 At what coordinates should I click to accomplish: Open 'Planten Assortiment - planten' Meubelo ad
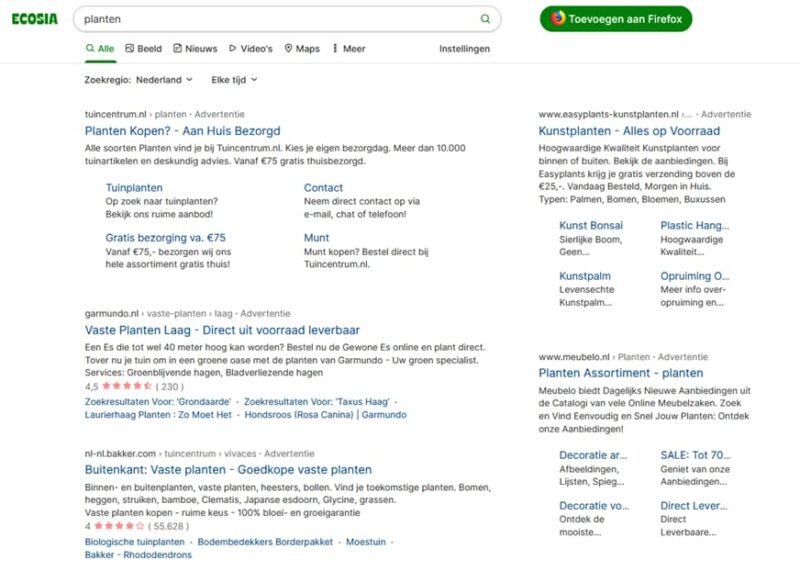(x=621, y=373)
